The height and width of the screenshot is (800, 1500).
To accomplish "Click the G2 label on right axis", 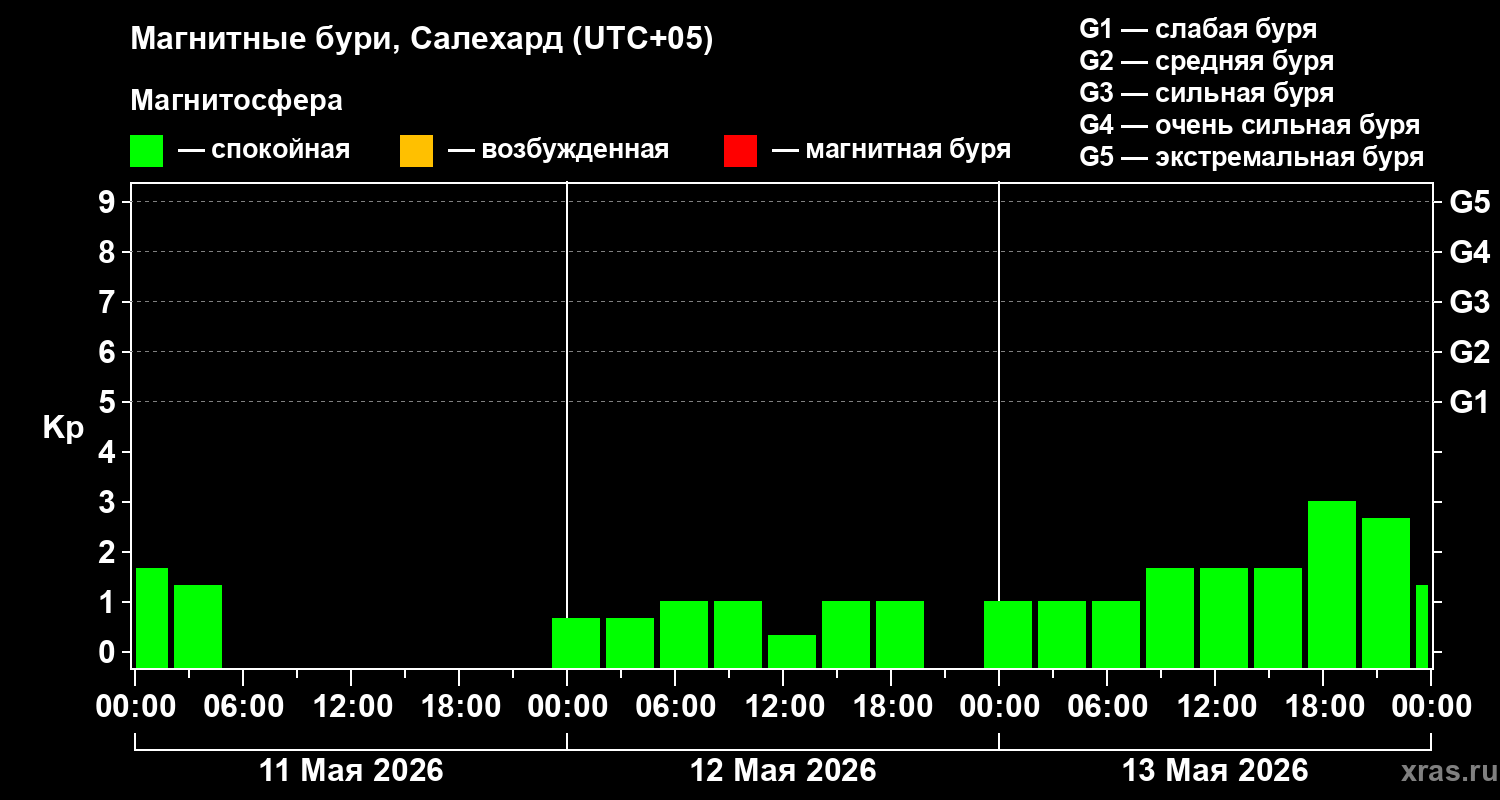I will 1469,352.
